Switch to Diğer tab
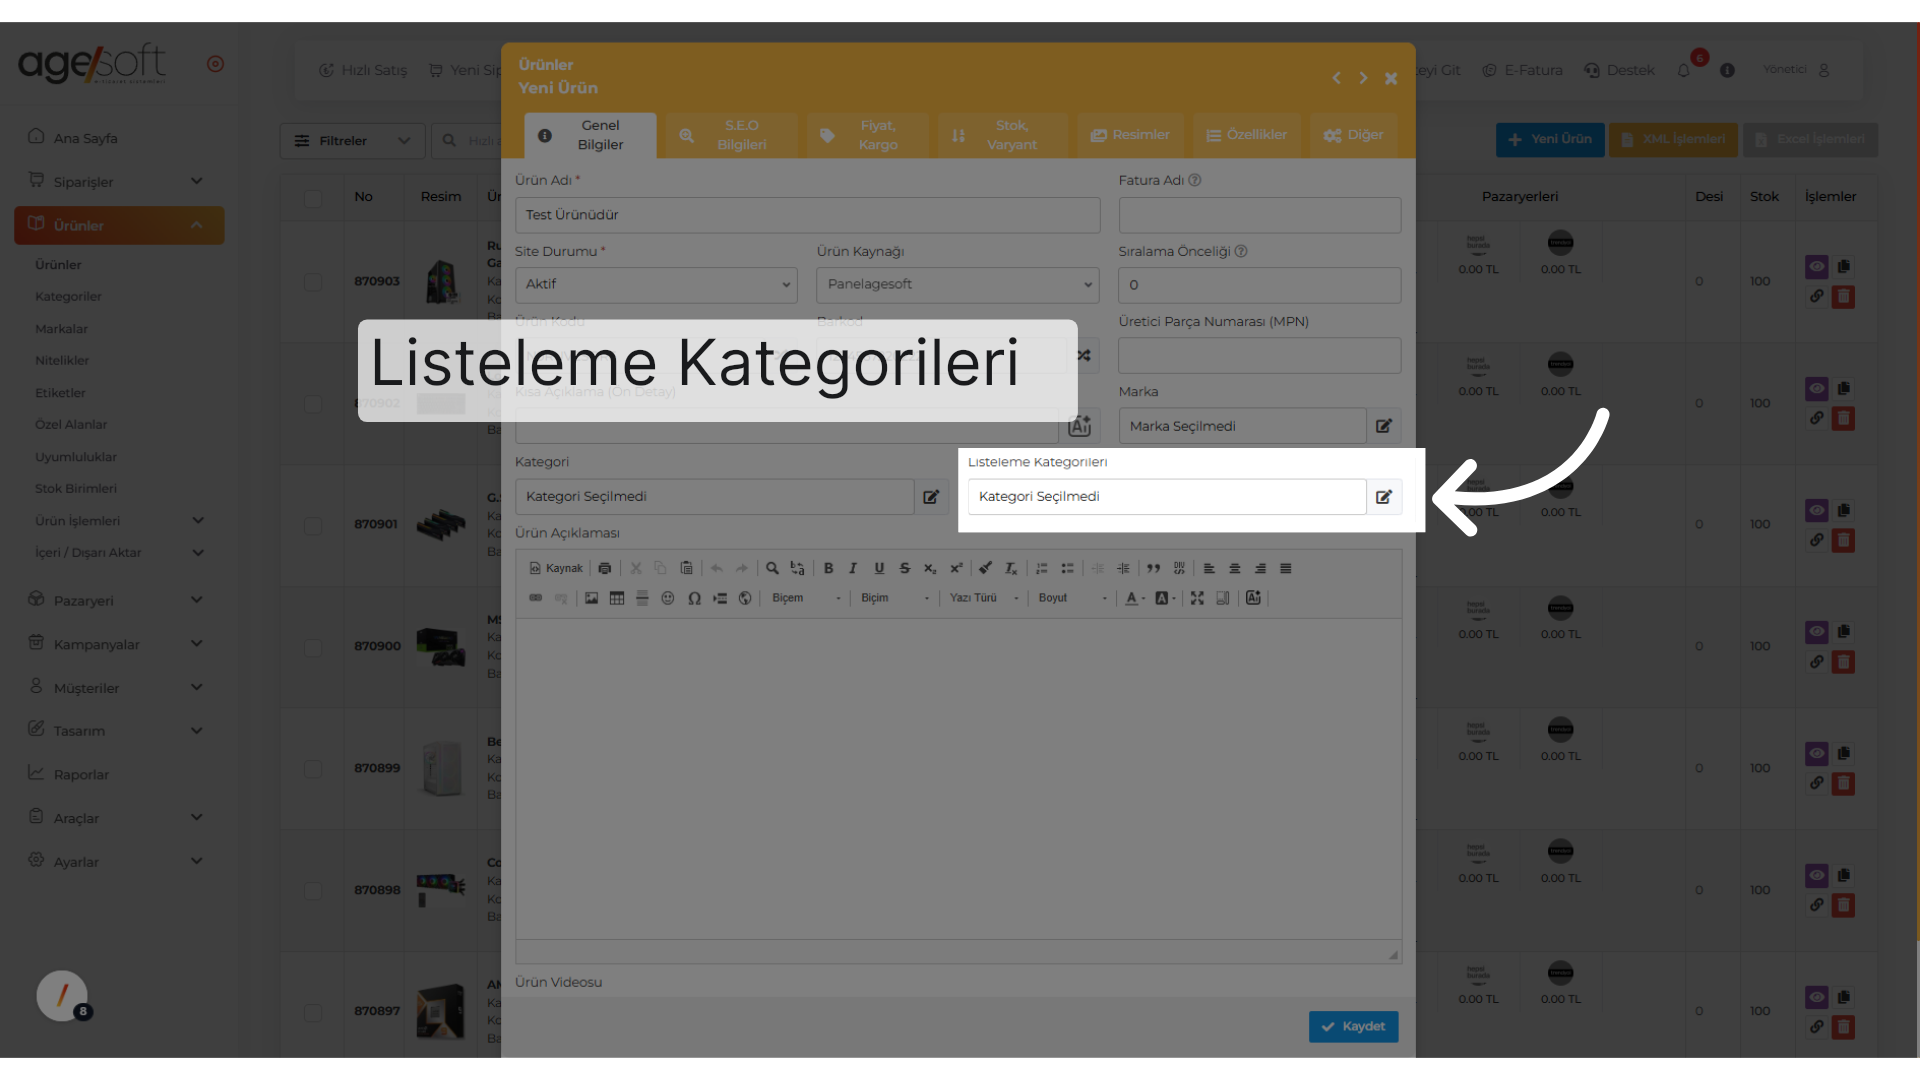 1354,135
